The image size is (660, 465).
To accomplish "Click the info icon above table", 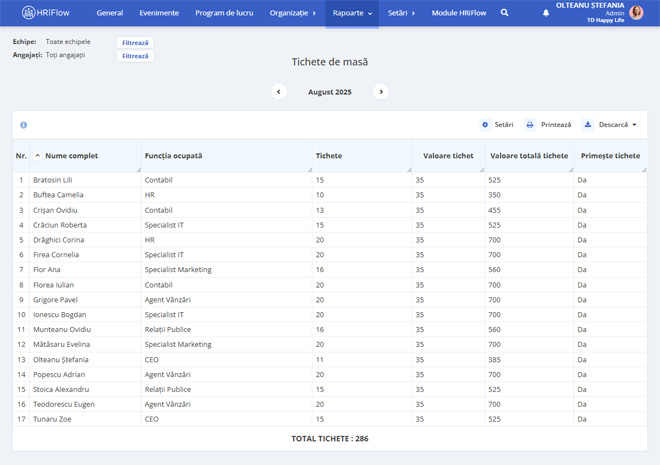I will tap(23, 125).
